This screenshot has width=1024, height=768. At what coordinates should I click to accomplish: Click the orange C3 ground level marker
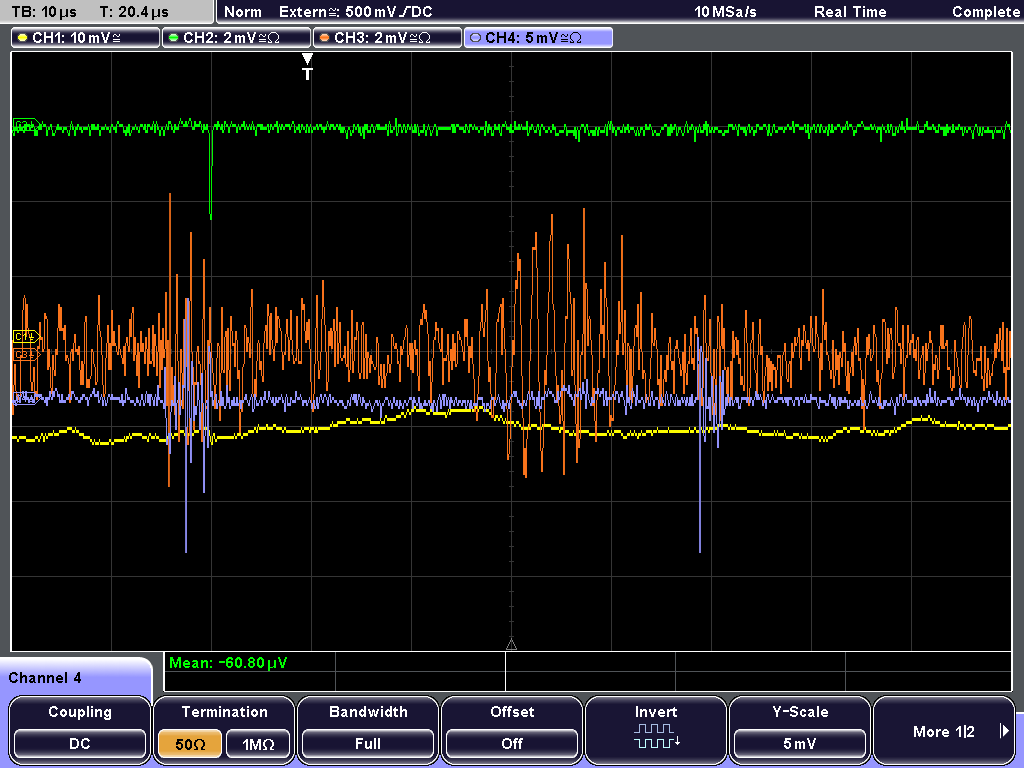click(26, 355)
